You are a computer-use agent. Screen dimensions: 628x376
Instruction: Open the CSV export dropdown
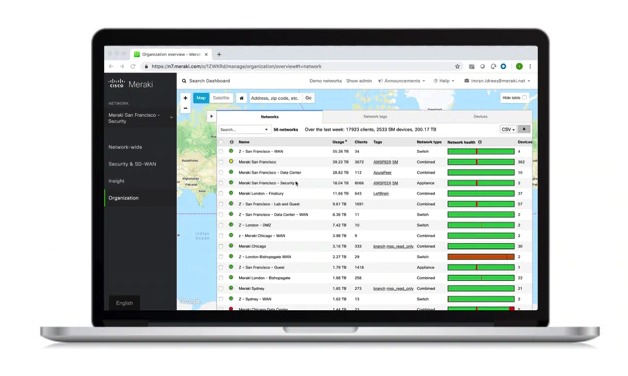pos(508,129)
